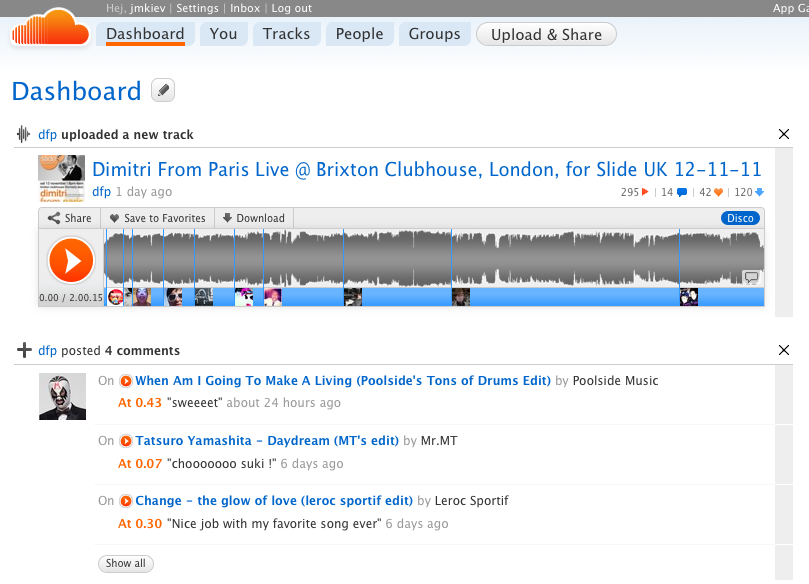
Task: Click Leroc Sportif artist name
Action: pyautogui.click(x=472, y=501)
